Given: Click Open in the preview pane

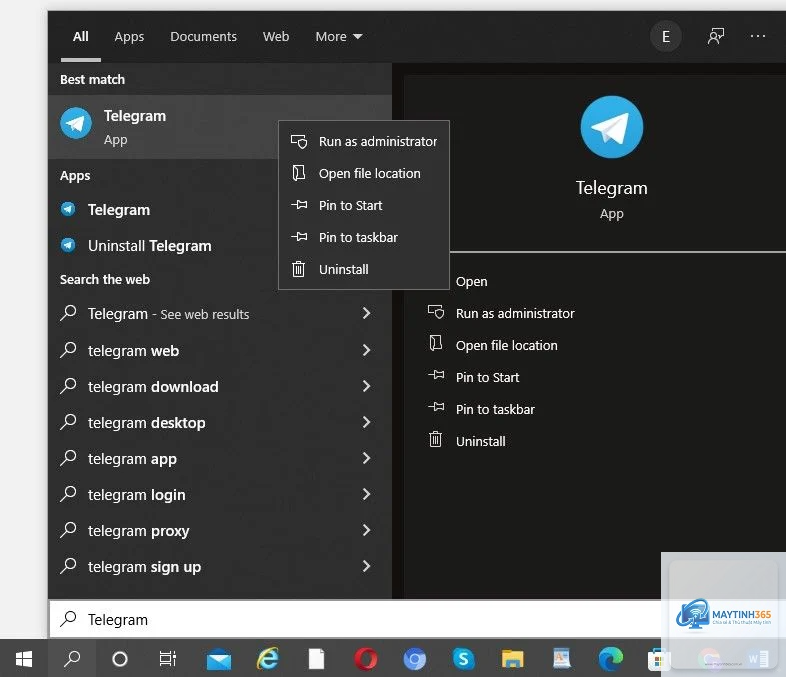Looking at the screenshot, I should point(471,282).
